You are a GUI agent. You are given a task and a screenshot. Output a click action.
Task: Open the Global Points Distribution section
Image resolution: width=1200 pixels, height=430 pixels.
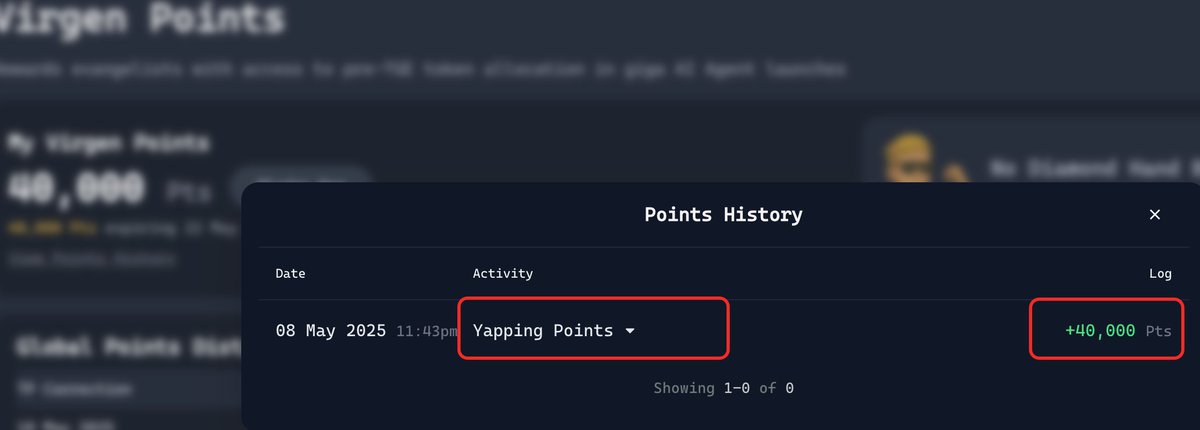(x=125, y=347)
